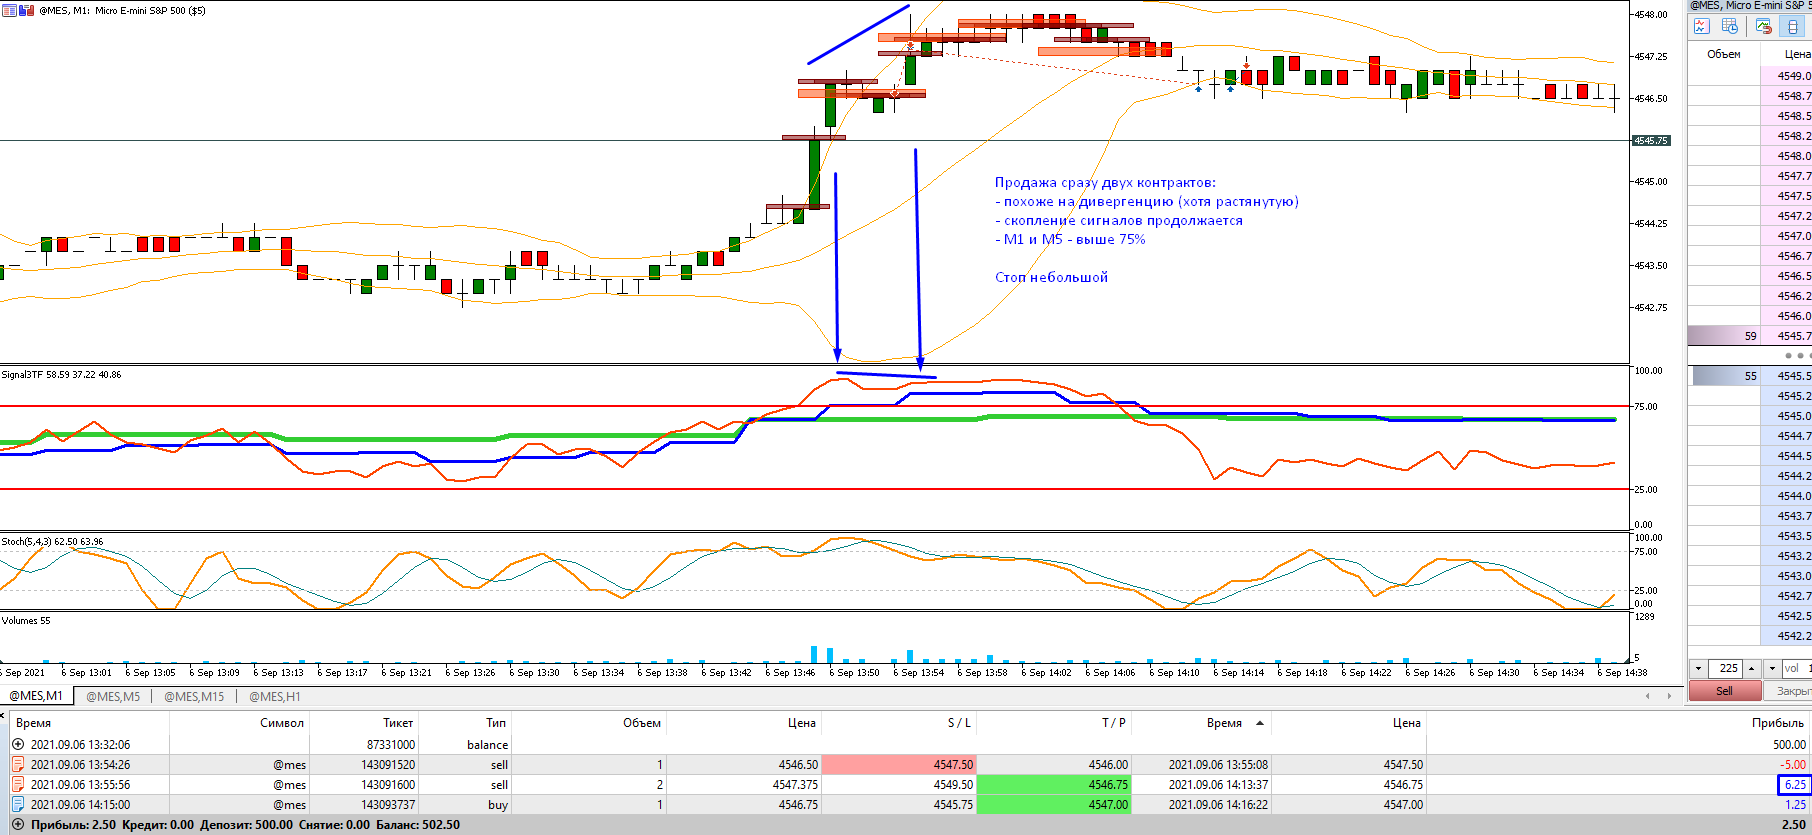Click the sell order 143091600 document icon
This screenshot has height=835, width=1812.
point(18,784)
